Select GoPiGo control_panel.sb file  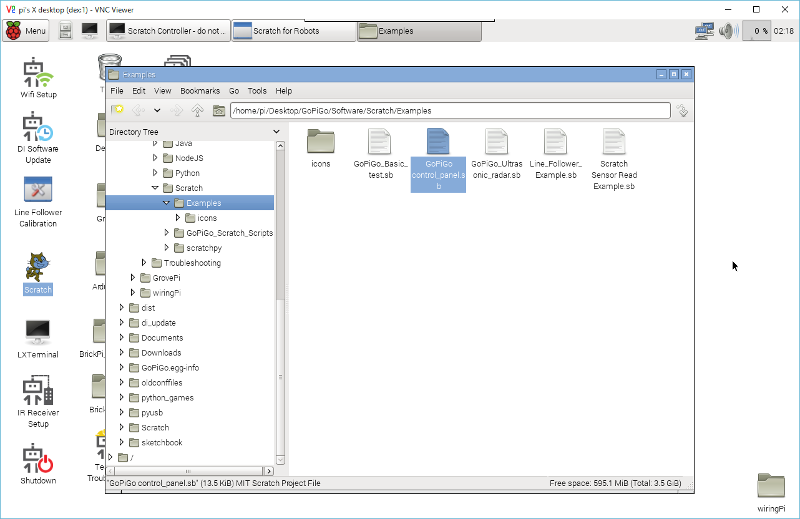tap(438, 159)
